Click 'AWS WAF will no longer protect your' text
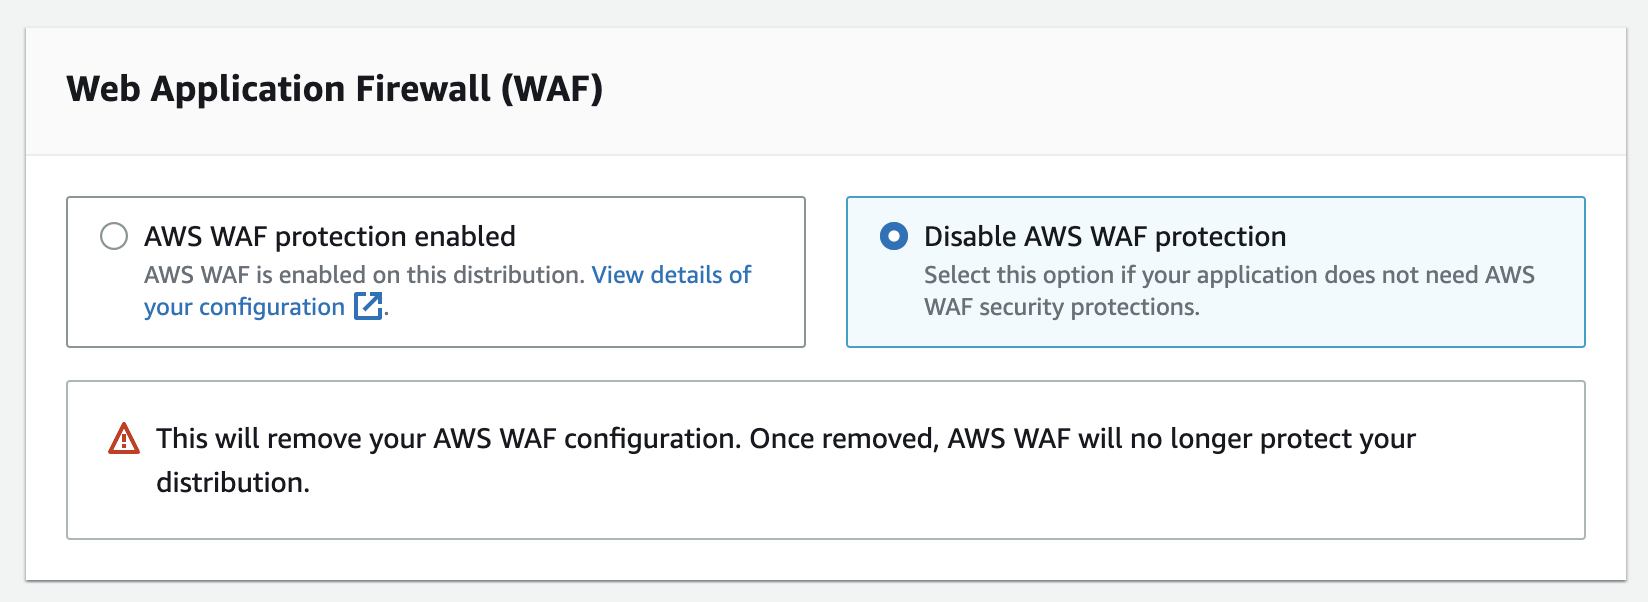 point(1182,439)
